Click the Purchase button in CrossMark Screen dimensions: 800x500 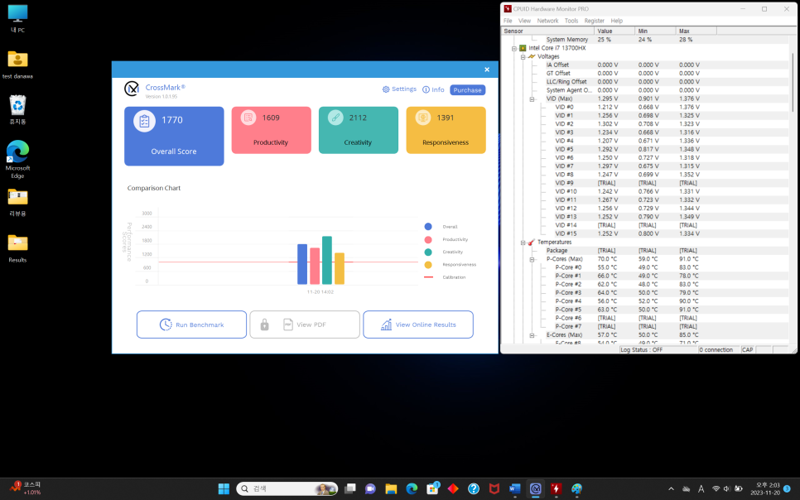pyautogui.click(x=467, y=90)
